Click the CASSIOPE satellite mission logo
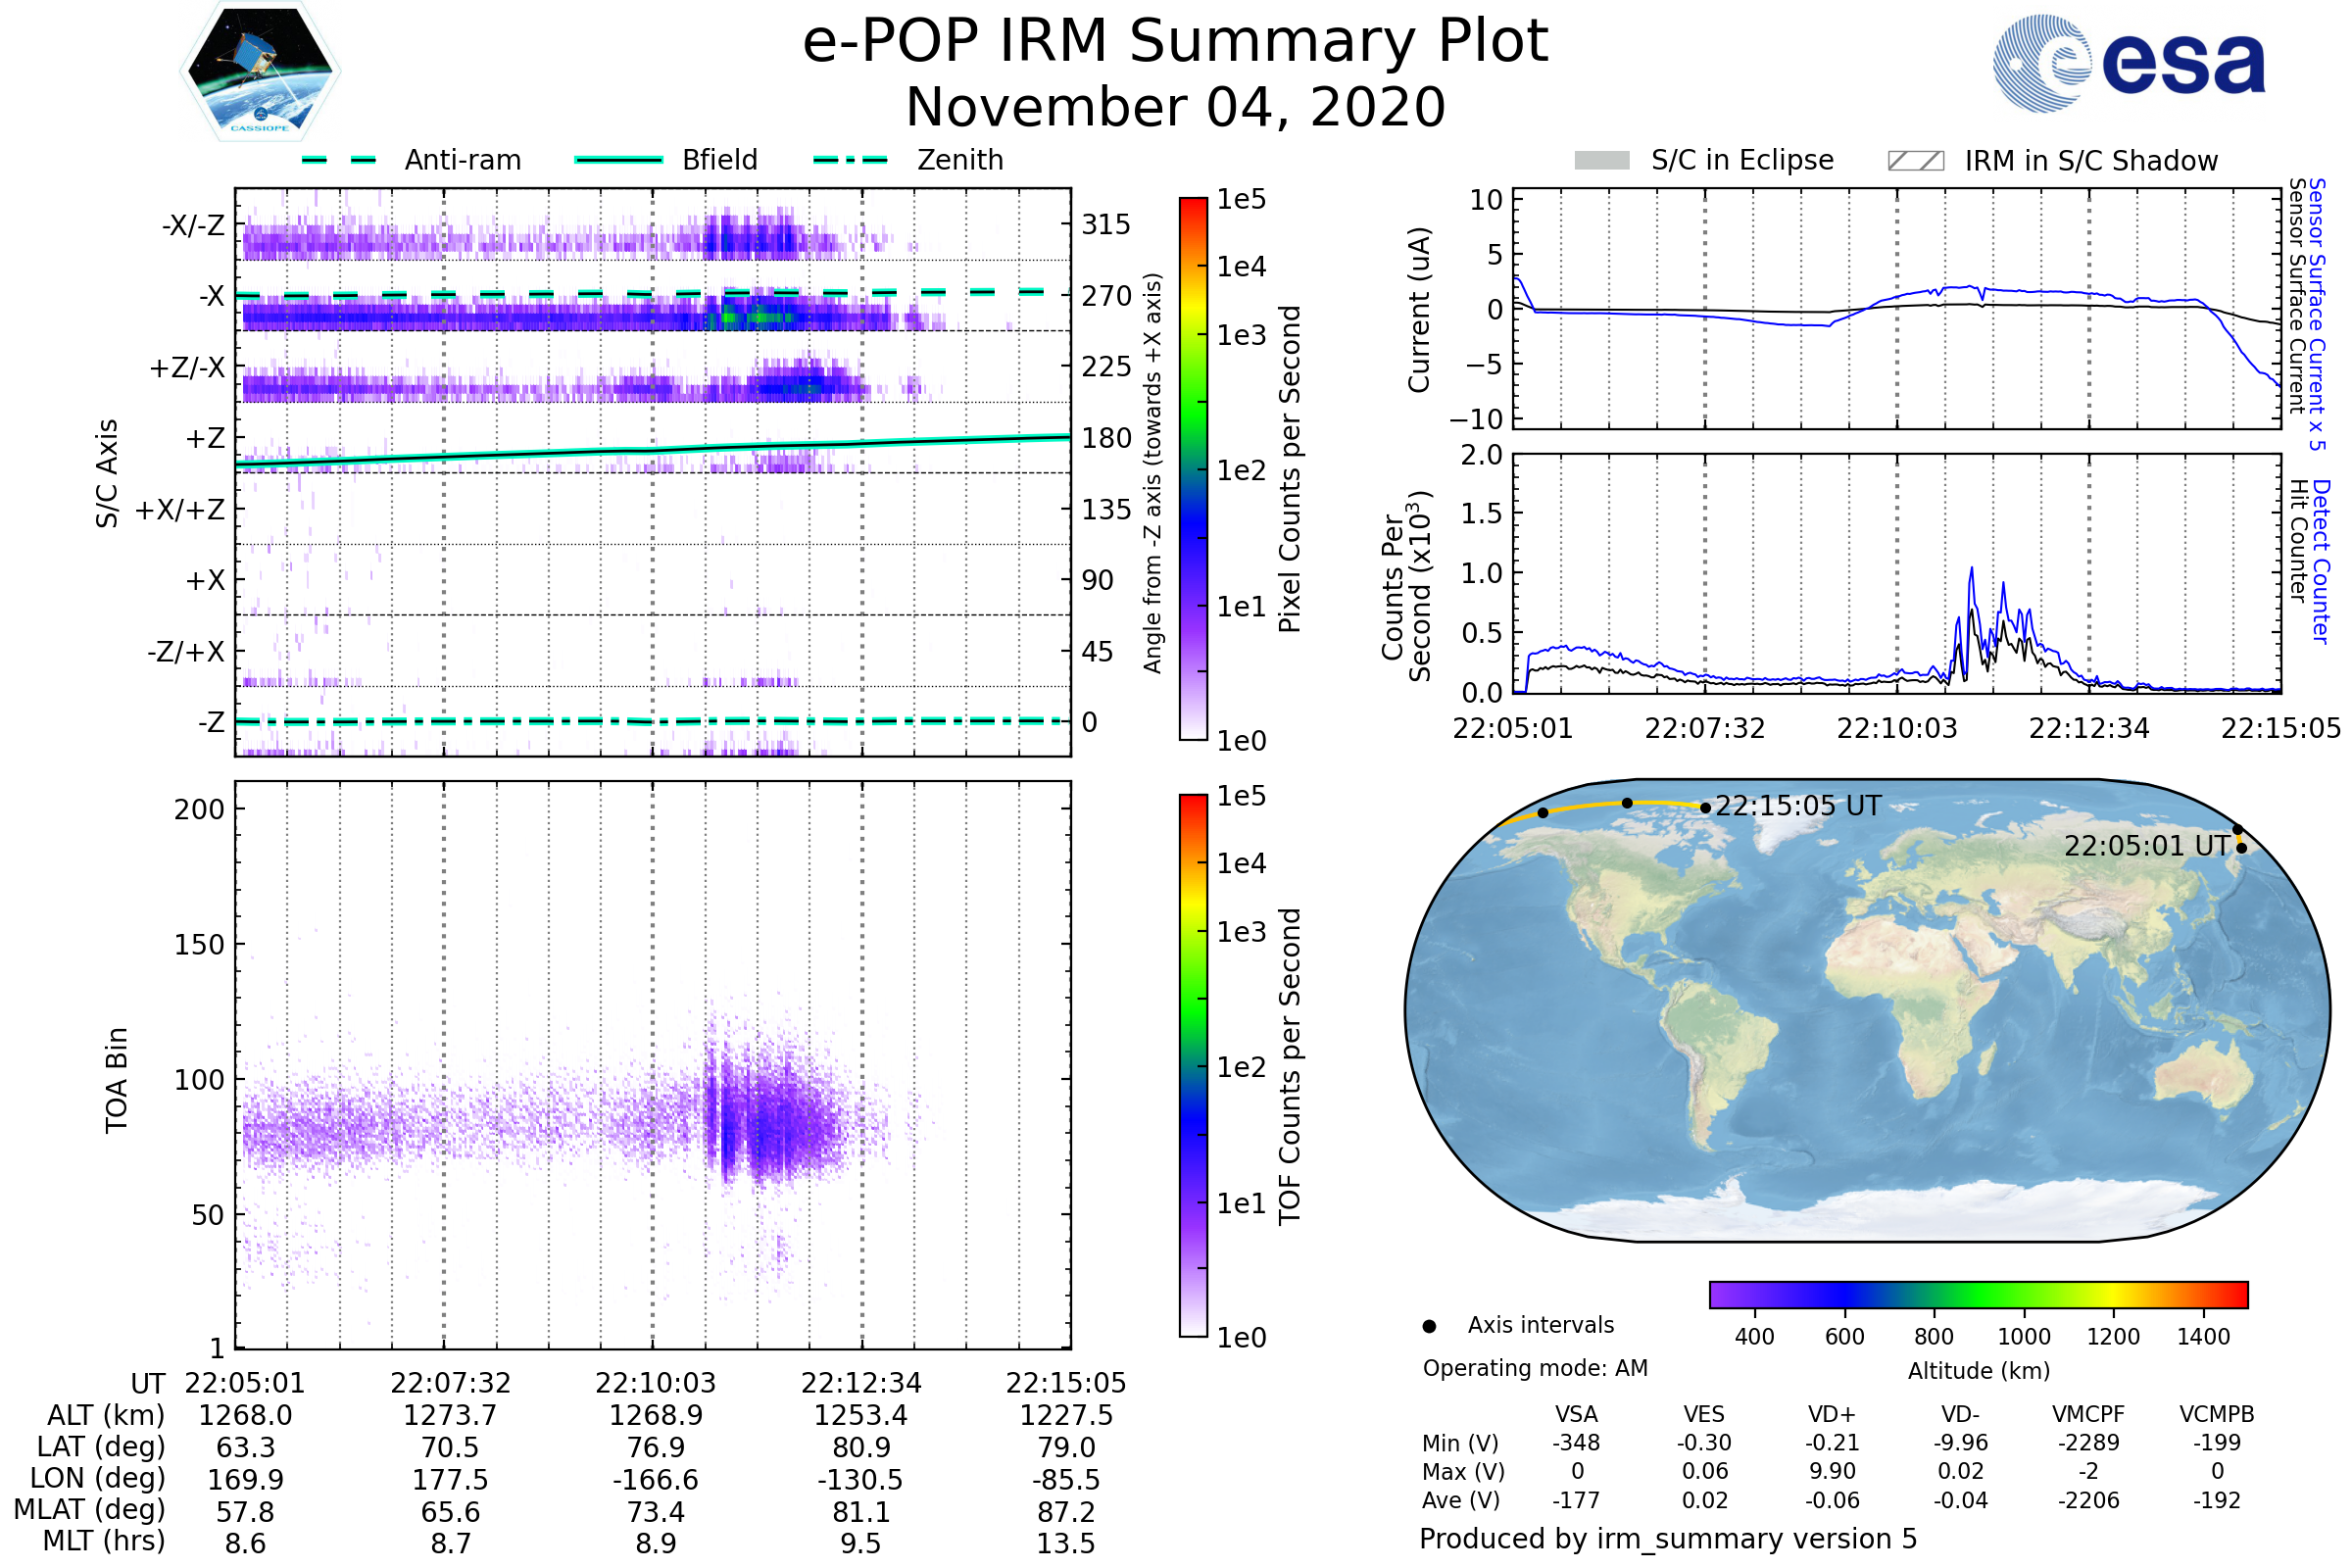Image resolution: width=2352 pixels, height=1568 pixels. pyautogui.click(x=260, y=72)
